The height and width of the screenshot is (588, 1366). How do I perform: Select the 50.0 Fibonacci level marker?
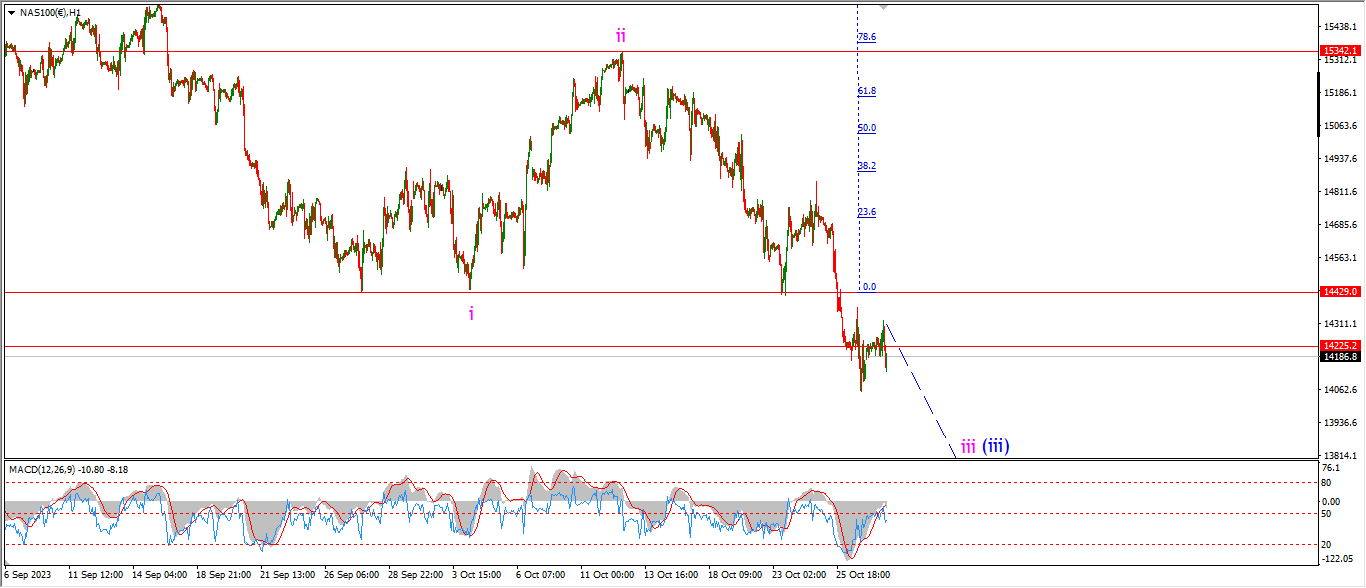(x=866, y=128)
